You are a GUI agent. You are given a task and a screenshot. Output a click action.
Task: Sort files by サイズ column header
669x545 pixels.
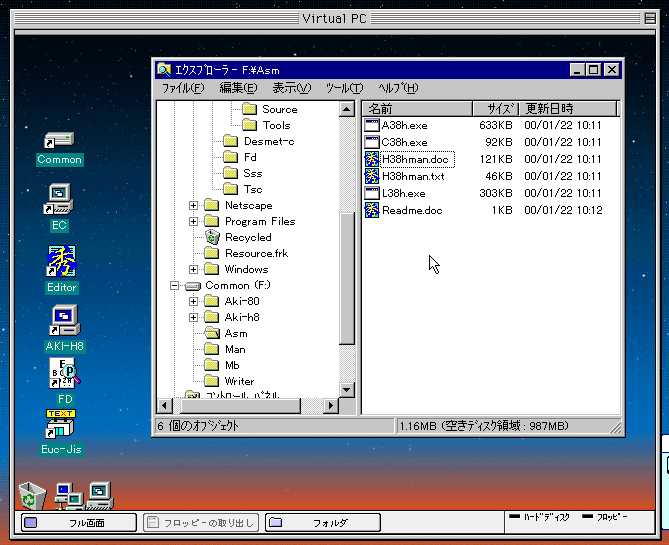tap(496, 108)
